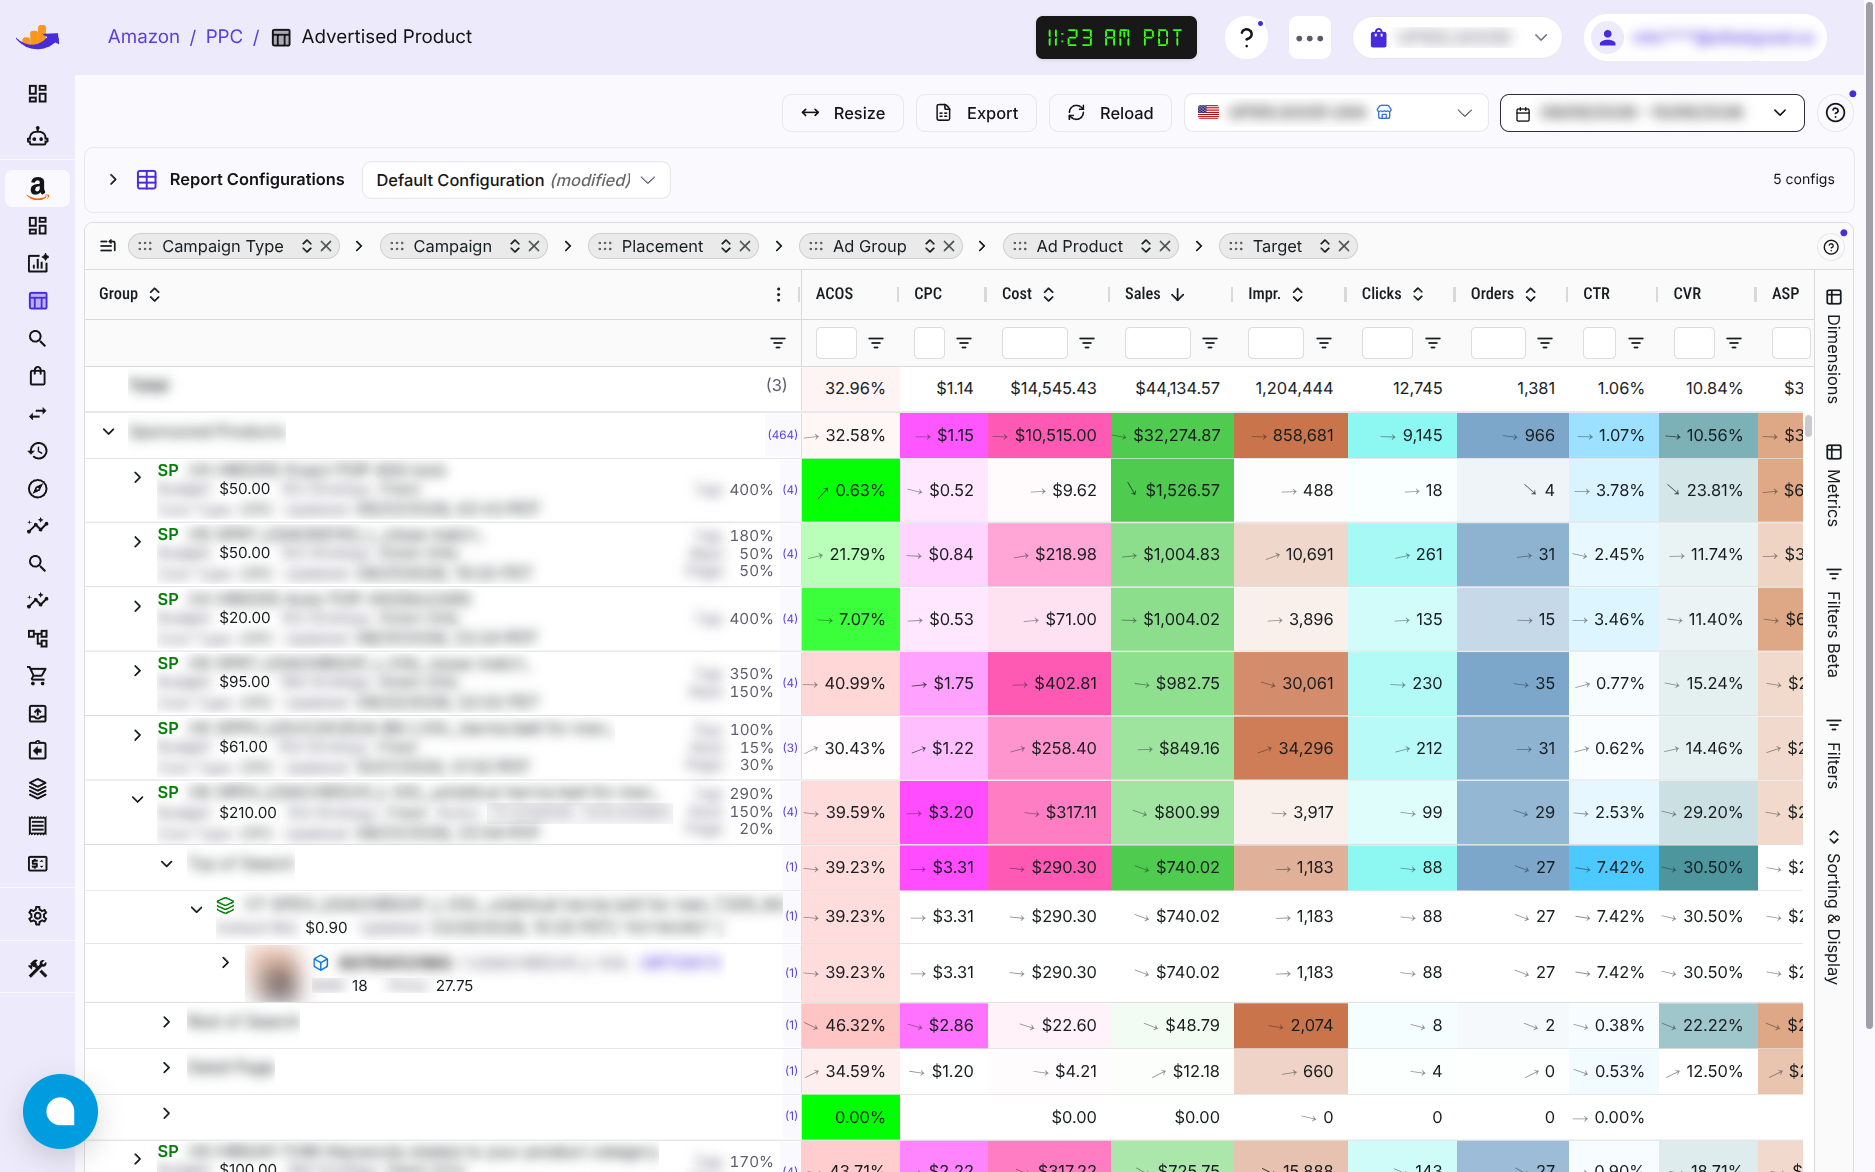Screen dimensions: 1875x1172
Task: Open the Metrics side panel tab
Action: click(x=1833, y=485)
